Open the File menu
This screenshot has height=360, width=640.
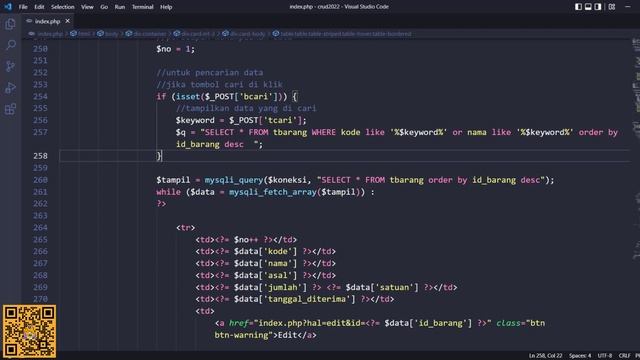[23, 7]
